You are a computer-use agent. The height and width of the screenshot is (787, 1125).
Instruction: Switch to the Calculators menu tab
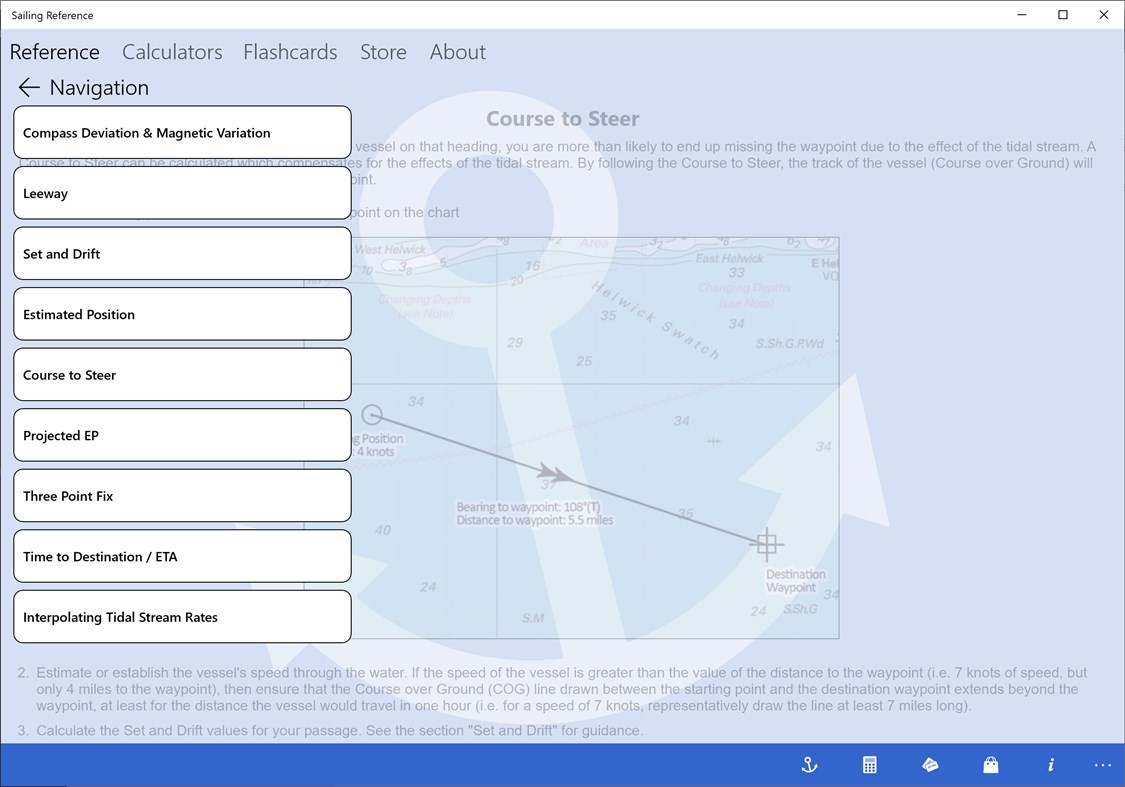(171, 51)
